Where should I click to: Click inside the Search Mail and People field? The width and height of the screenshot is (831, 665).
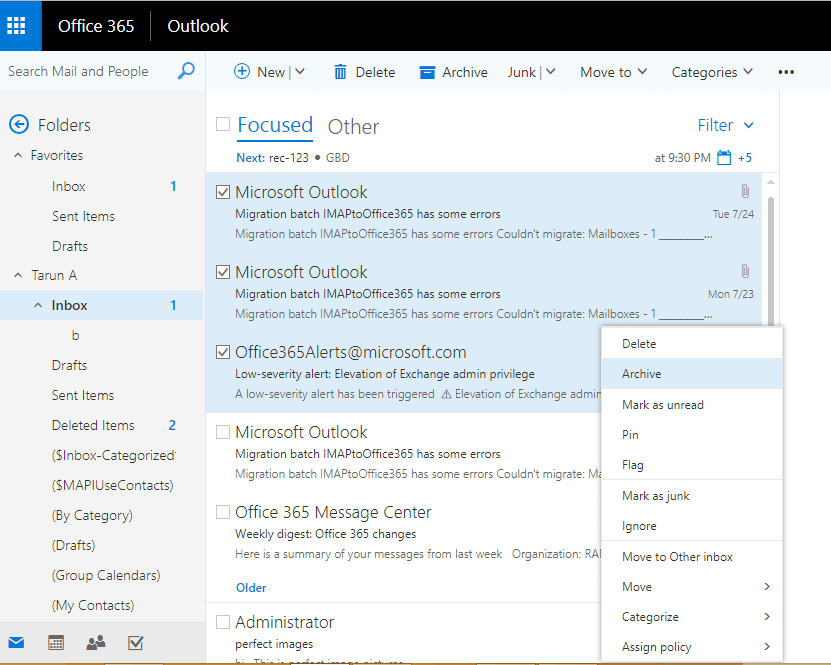(x=80, y=71)
